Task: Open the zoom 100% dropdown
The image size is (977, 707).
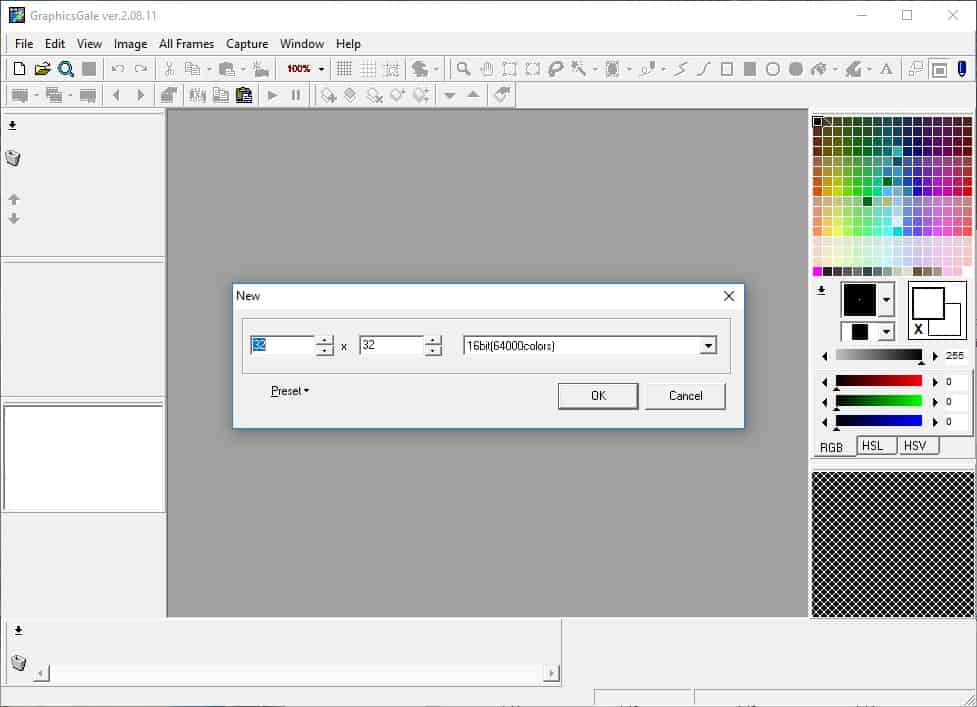Action: [322, 69]
